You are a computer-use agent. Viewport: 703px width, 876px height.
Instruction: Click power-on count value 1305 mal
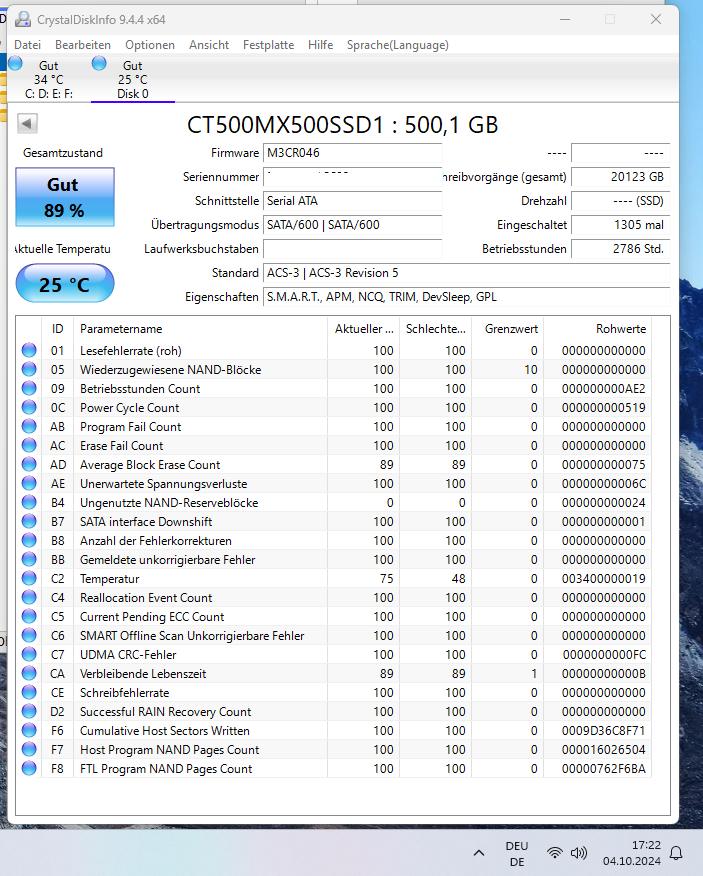[621, 225]
